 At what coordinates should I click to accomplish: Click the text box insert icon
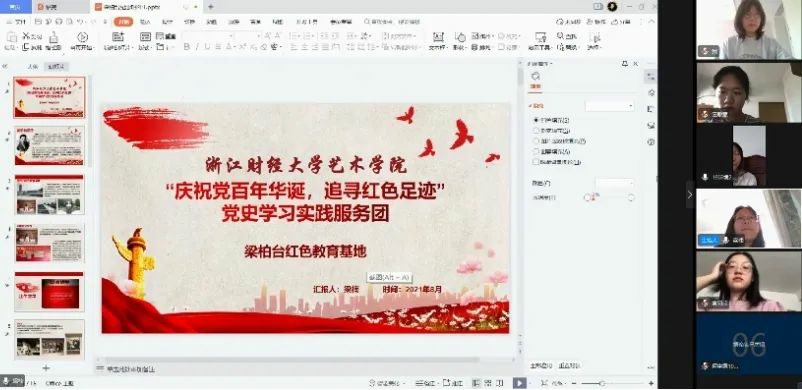[438, 37]
